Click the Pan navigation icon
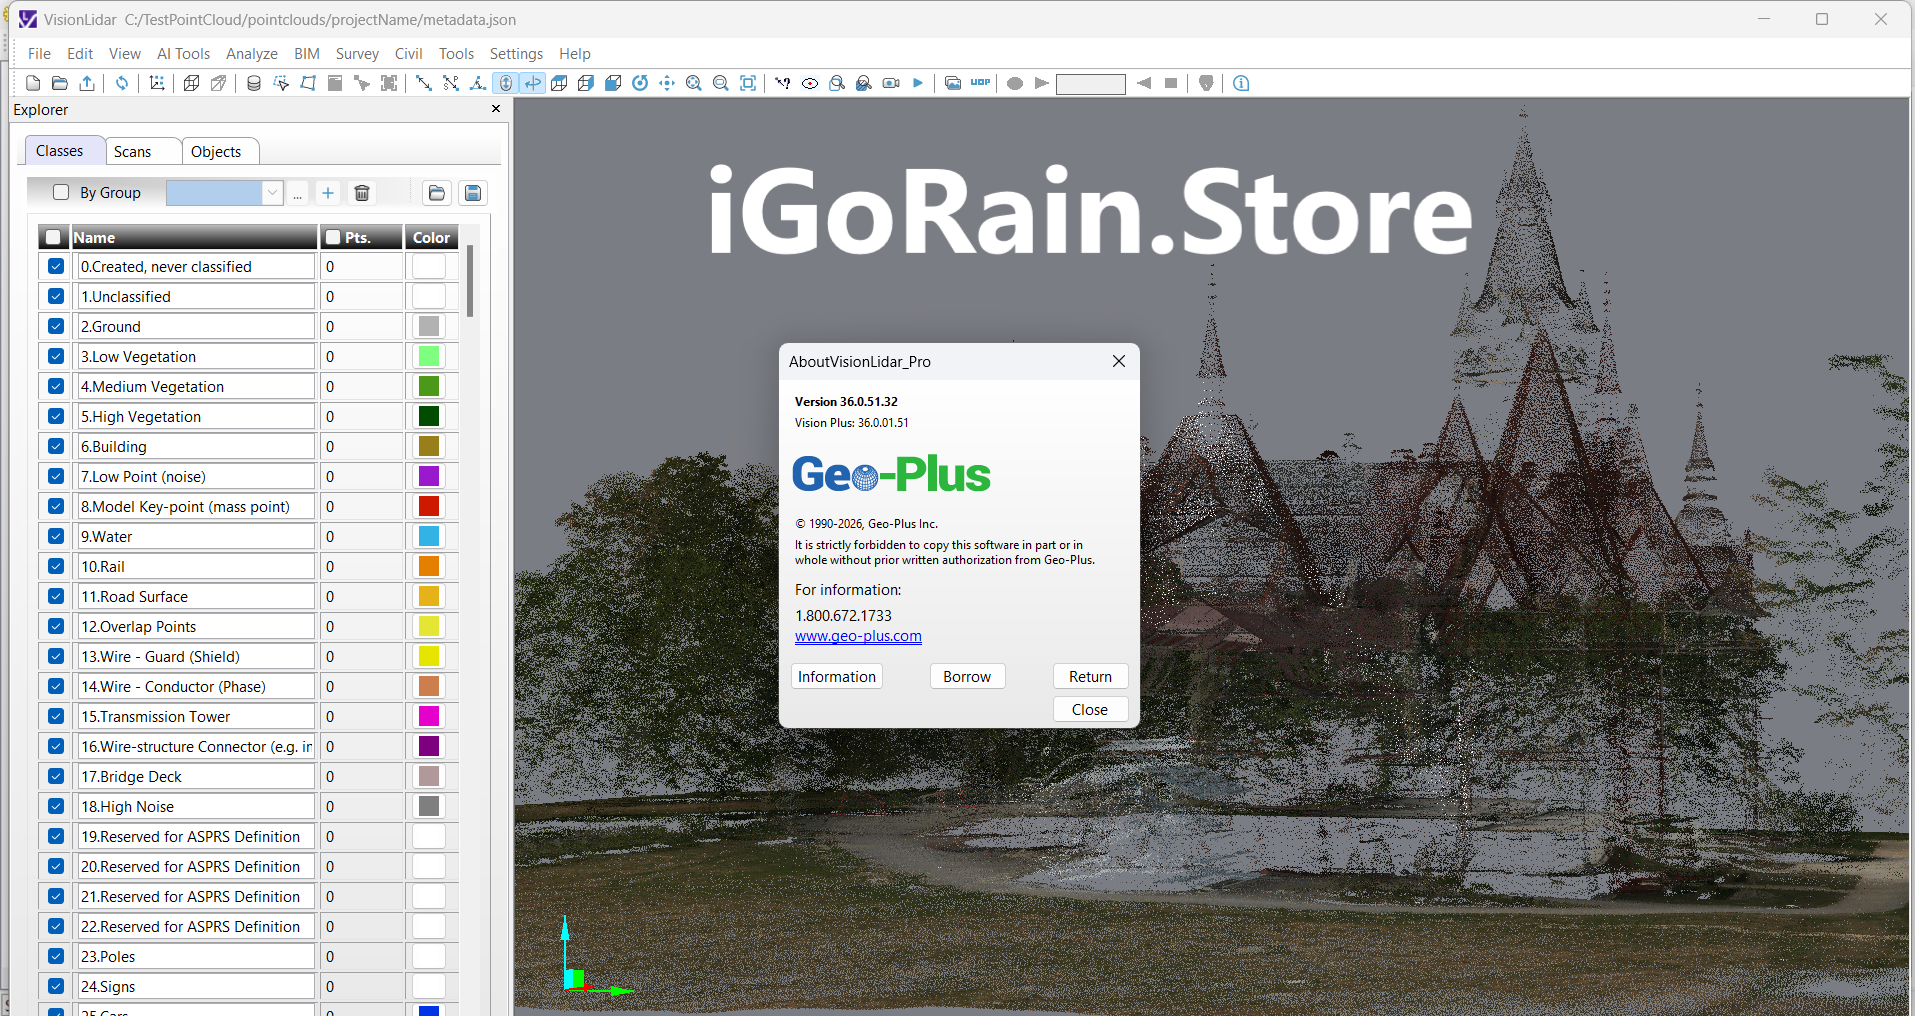Image resolution: width=1915 pixels, height=1016 pixels. click(667, 83)
